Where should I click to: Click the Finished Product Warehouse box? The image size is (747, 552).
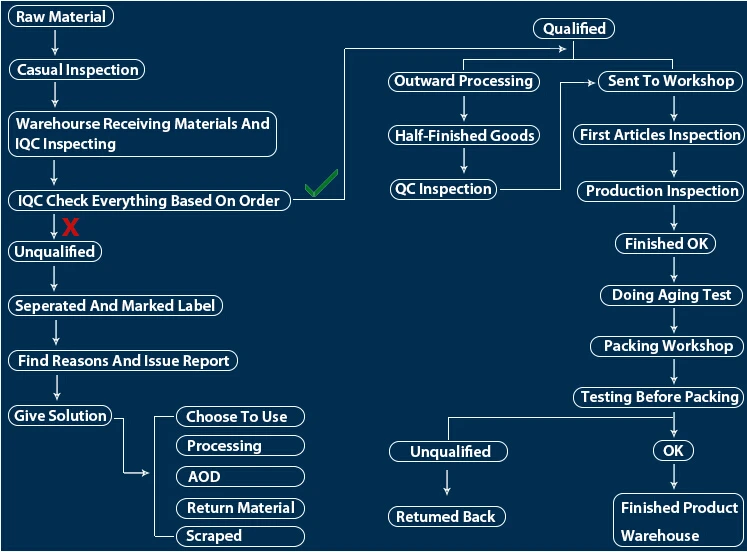point(678,520)
